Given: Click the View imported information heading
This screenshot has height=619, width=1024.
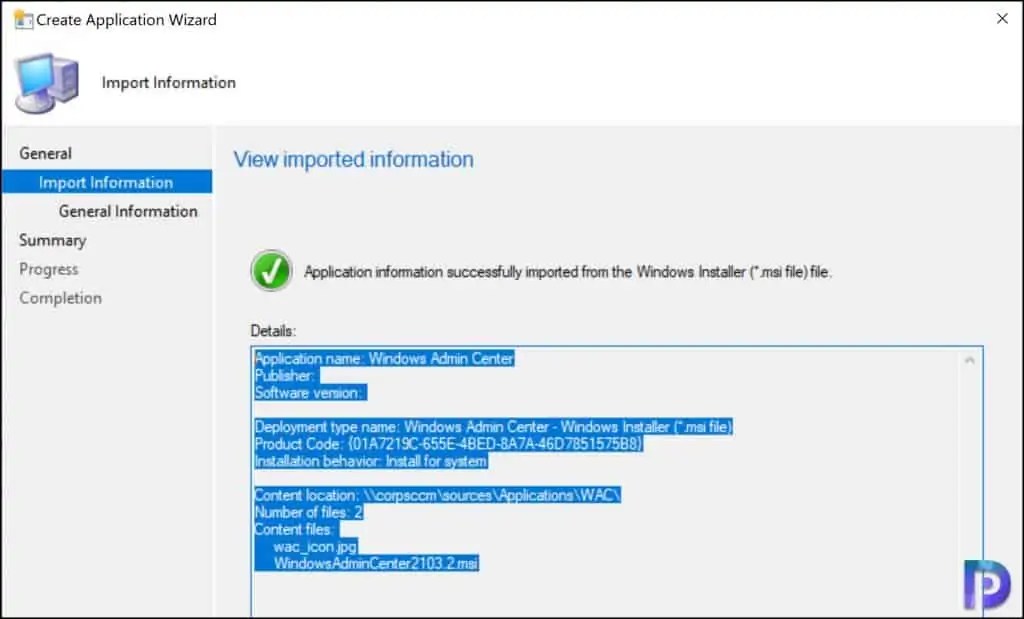Looking at the screenshot, I should [353, 159].
